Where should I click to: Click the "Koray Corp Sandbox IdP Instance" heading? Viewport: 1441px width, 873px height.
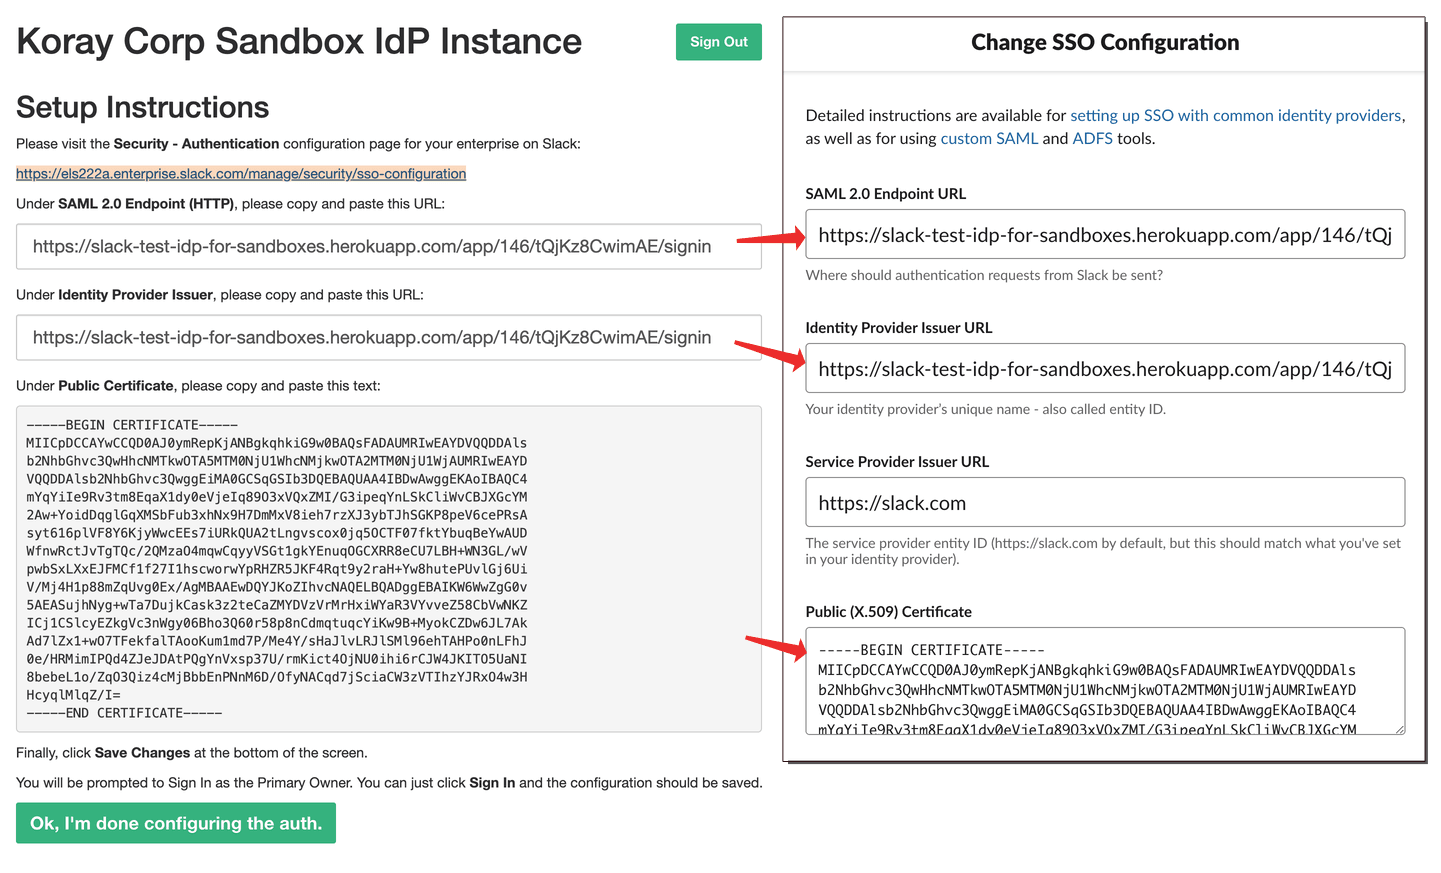(298, 41)
